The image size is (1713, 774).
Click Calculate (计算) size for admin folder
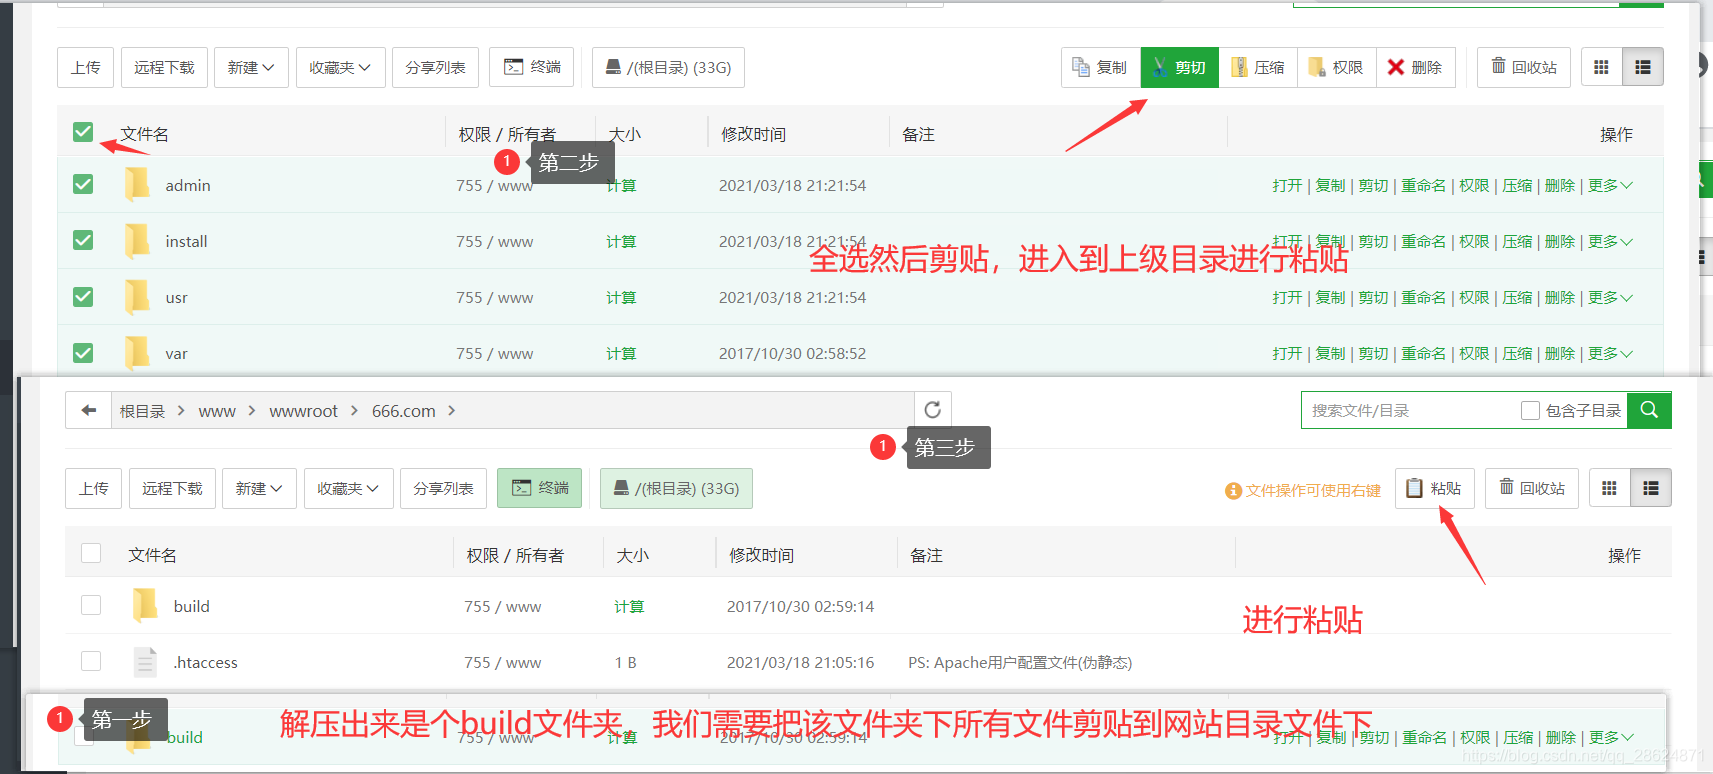click(621, 185)
